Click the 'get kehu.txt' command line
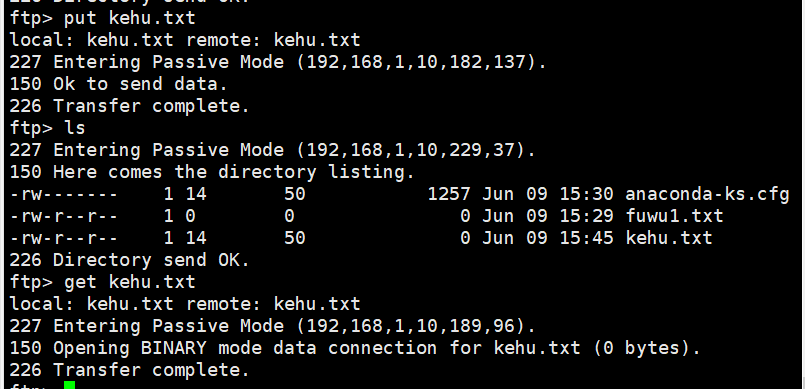This screenshot has width=805, height=389. pyautogui.click(x=103, y=282)
